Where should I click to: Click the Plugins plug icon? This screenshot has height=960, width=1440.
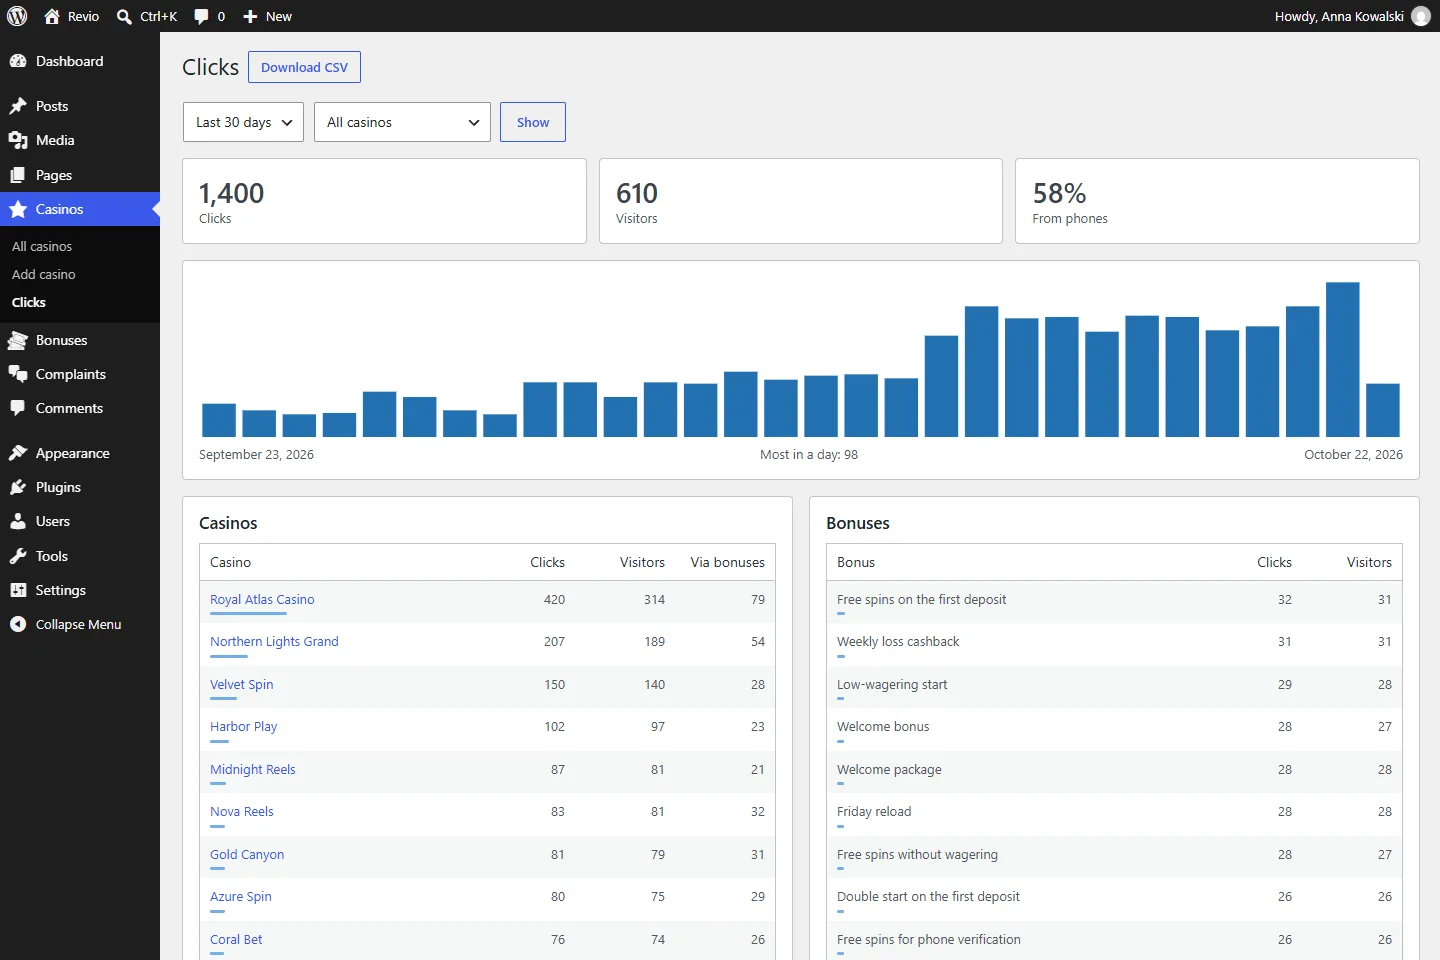click(x=18, y=487)
